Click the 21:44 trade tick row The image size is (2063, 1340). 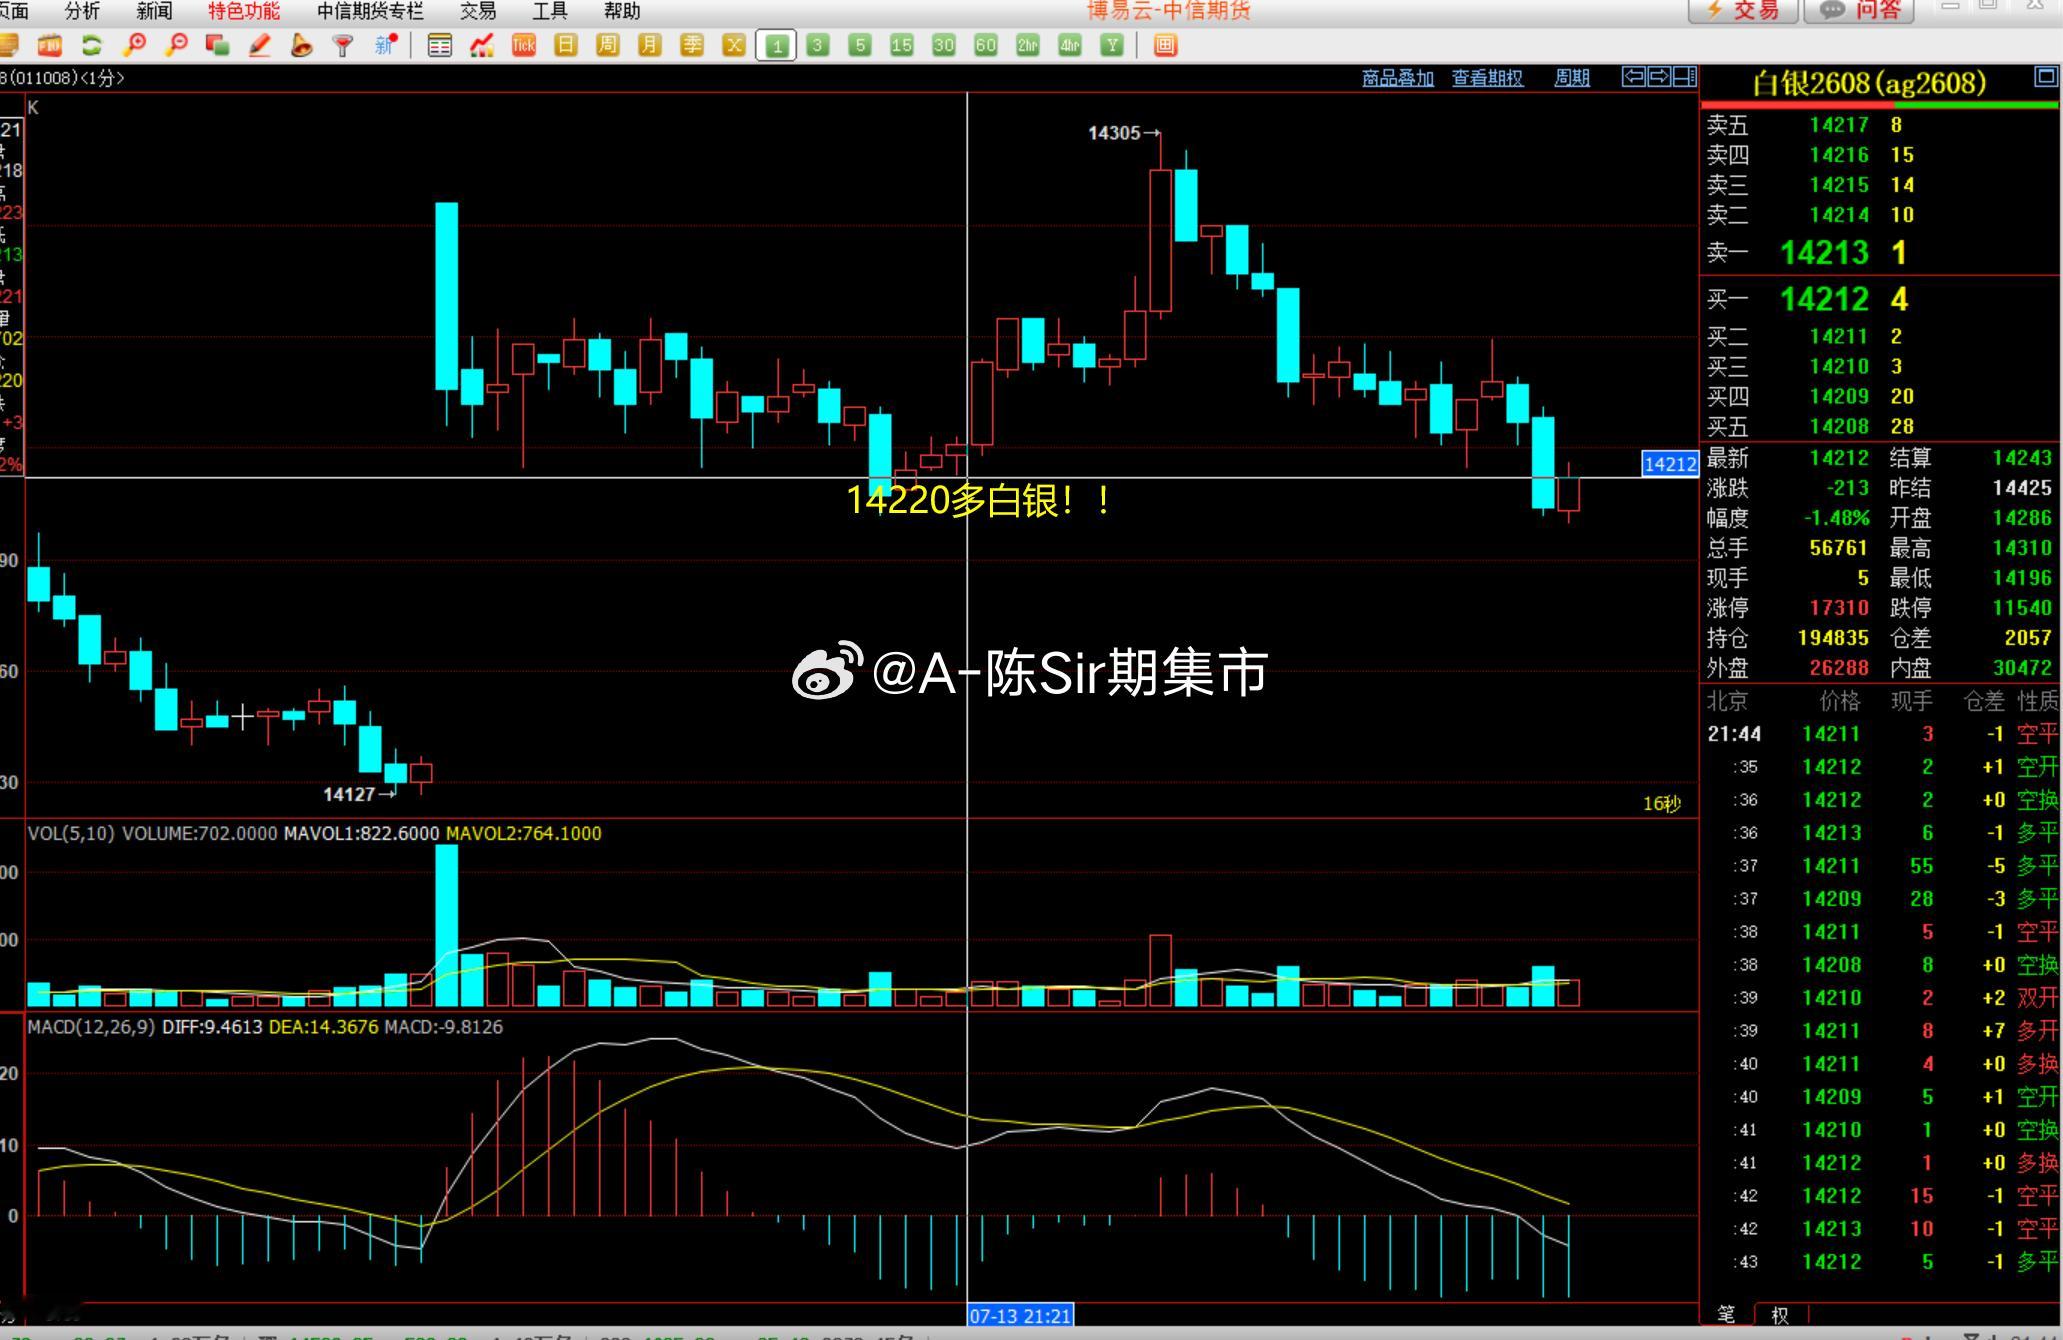(1881, 734)
